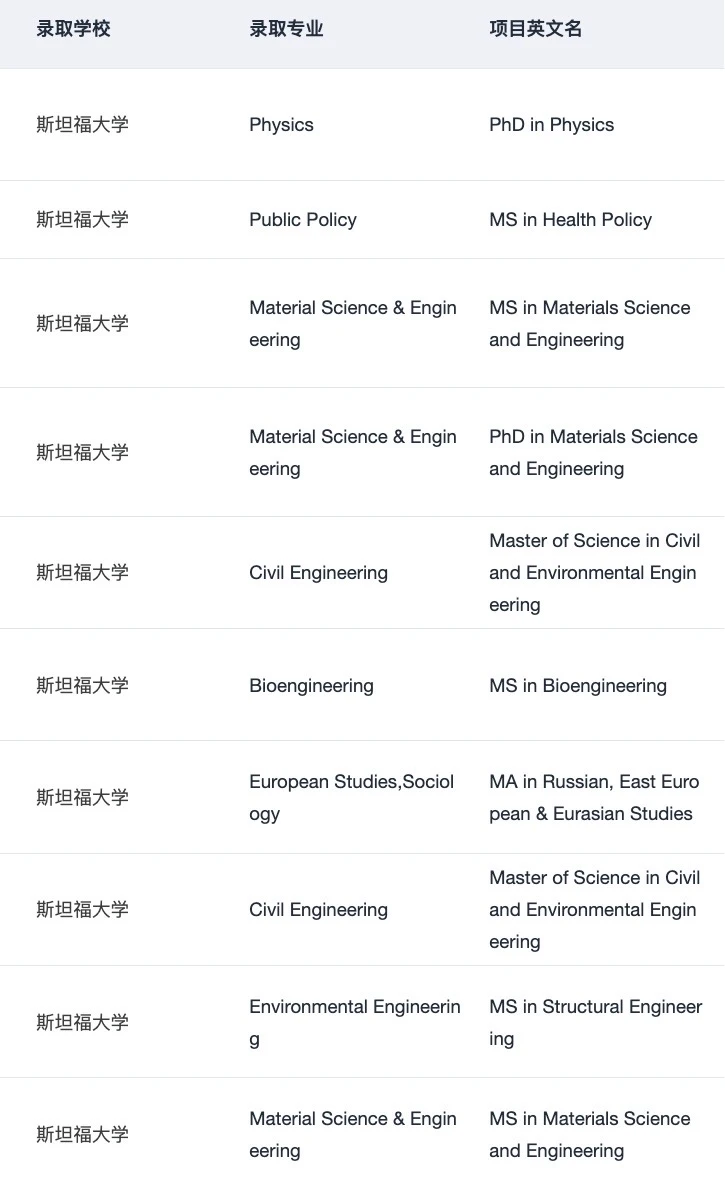Click the 录取专业 column header

click(286, 29)
